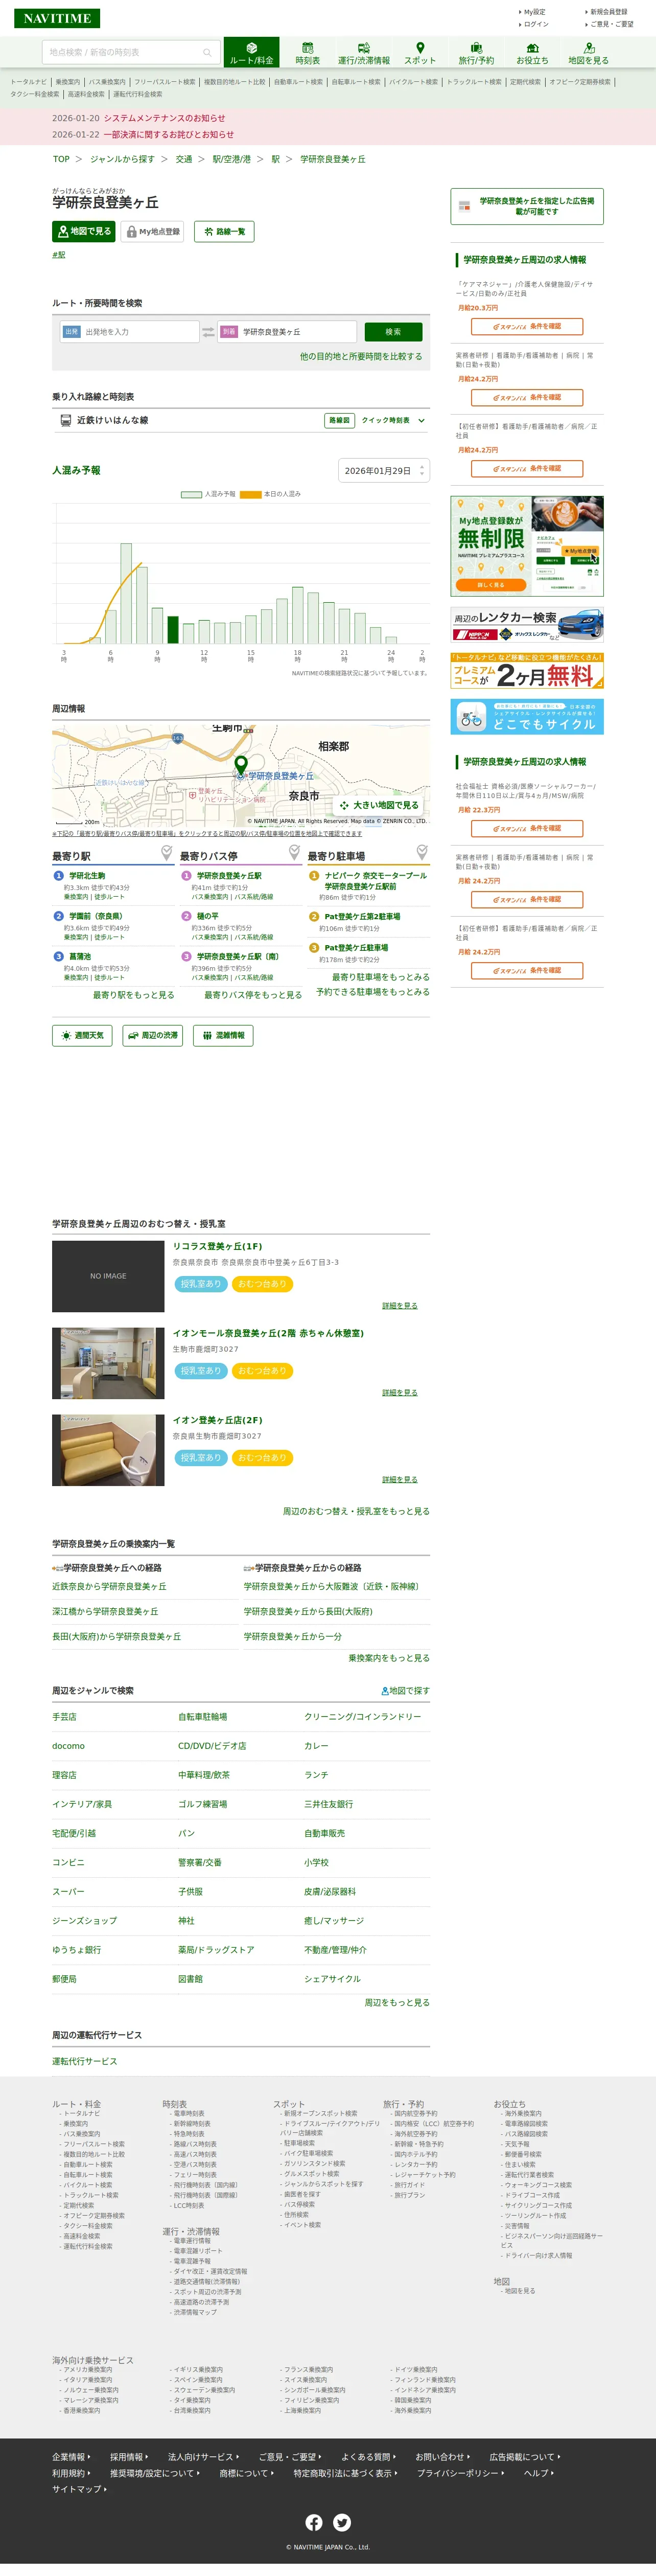Image resolution: width=656 pixels, height=2576 pixels.
Task: Click the 運転代行サービス link
Action: point(84,2061)
